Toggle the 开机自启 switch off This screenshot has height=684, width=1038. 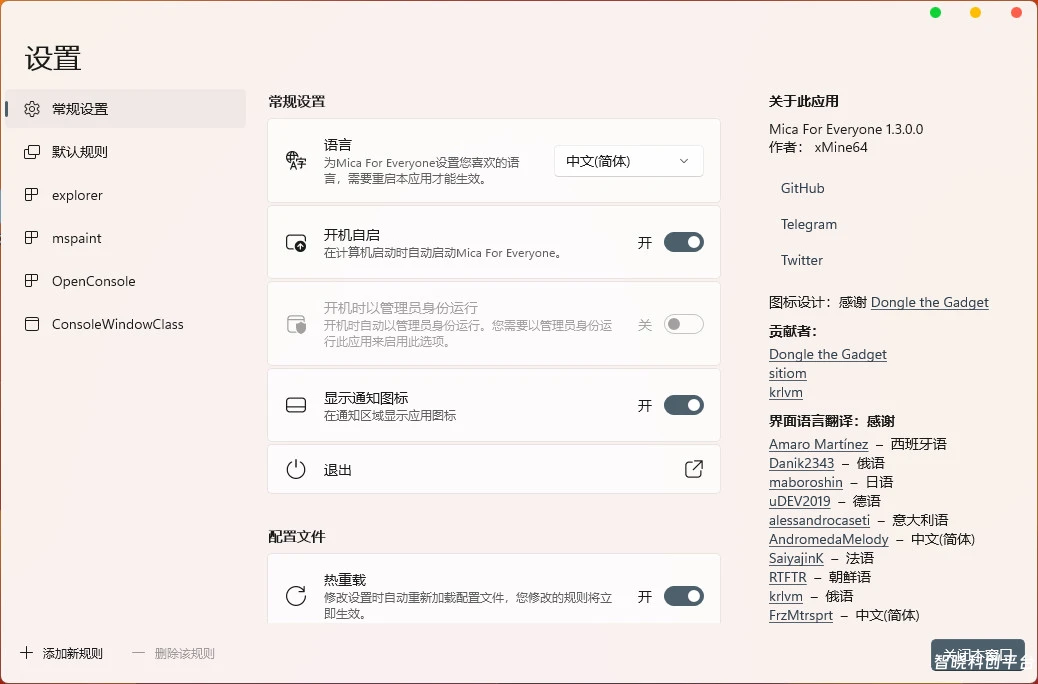pos(684,242)
